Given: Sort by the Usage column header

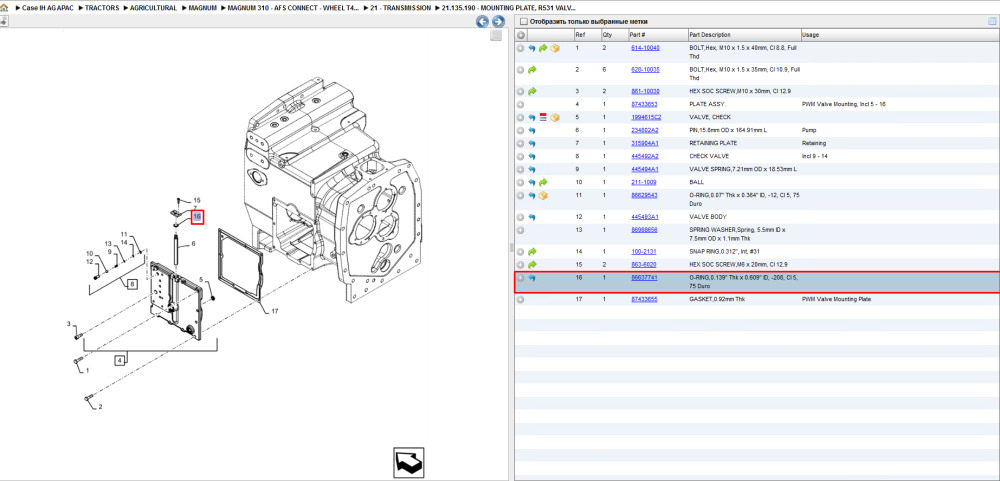Looking at the screenshot, I should point(811,34).
